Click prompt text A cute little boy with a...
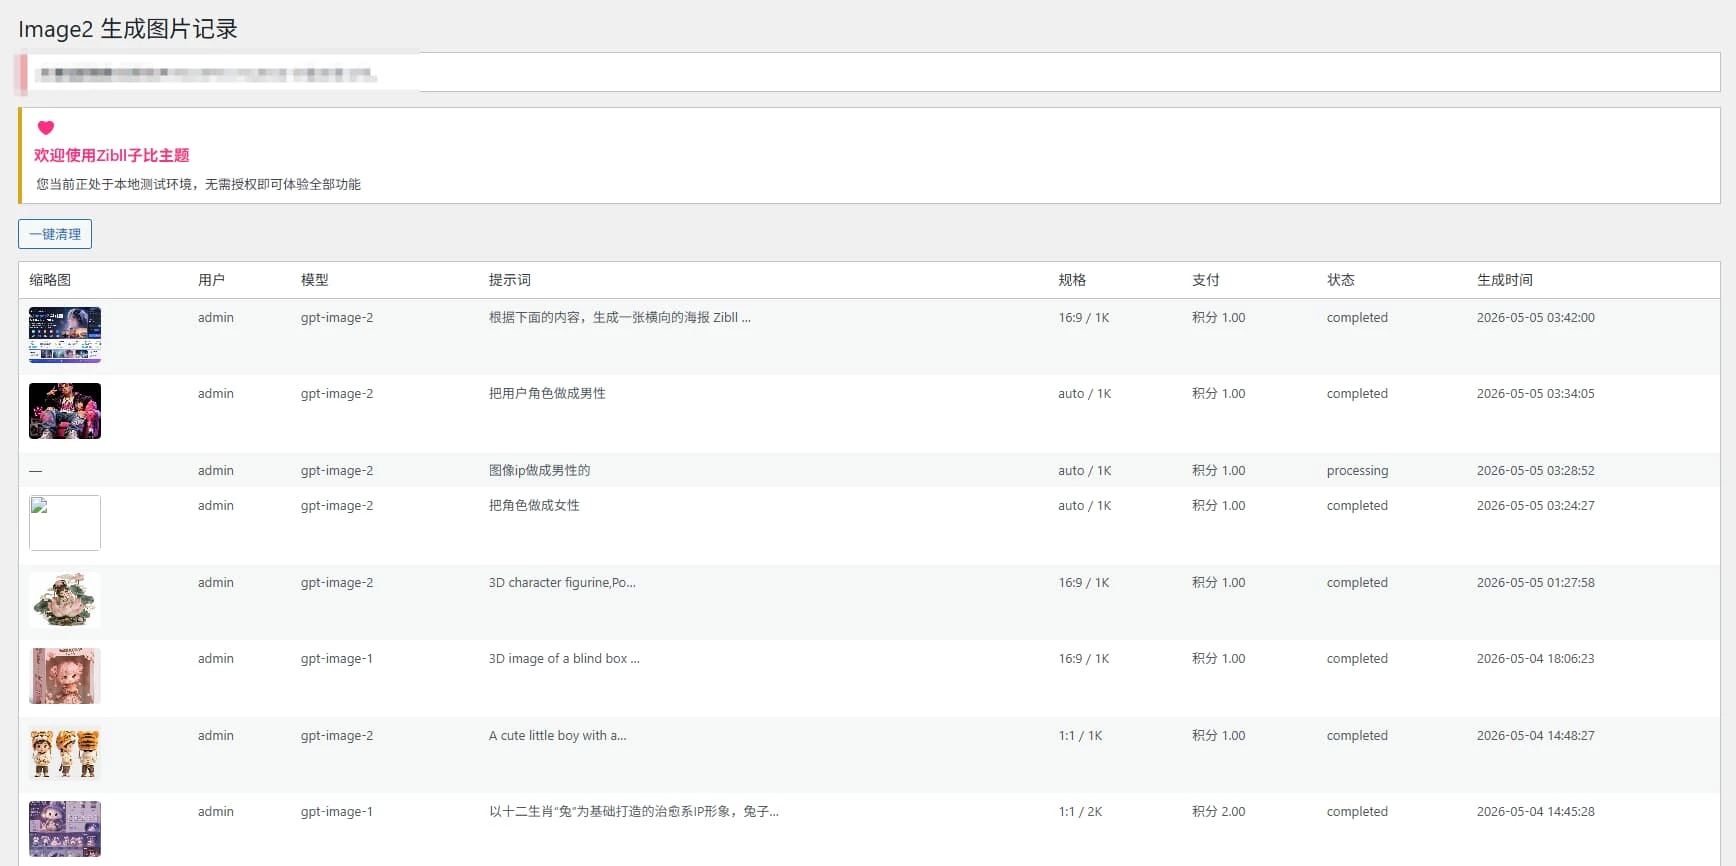This screenshot has width=1736, height=866. [558, 735]
